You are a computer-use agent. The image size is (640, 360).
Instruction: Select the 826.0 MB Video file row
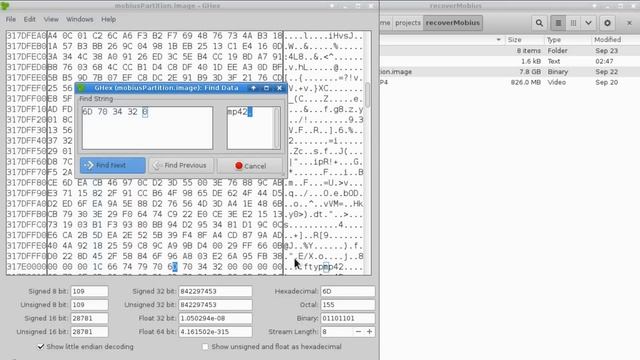point(510,82)
